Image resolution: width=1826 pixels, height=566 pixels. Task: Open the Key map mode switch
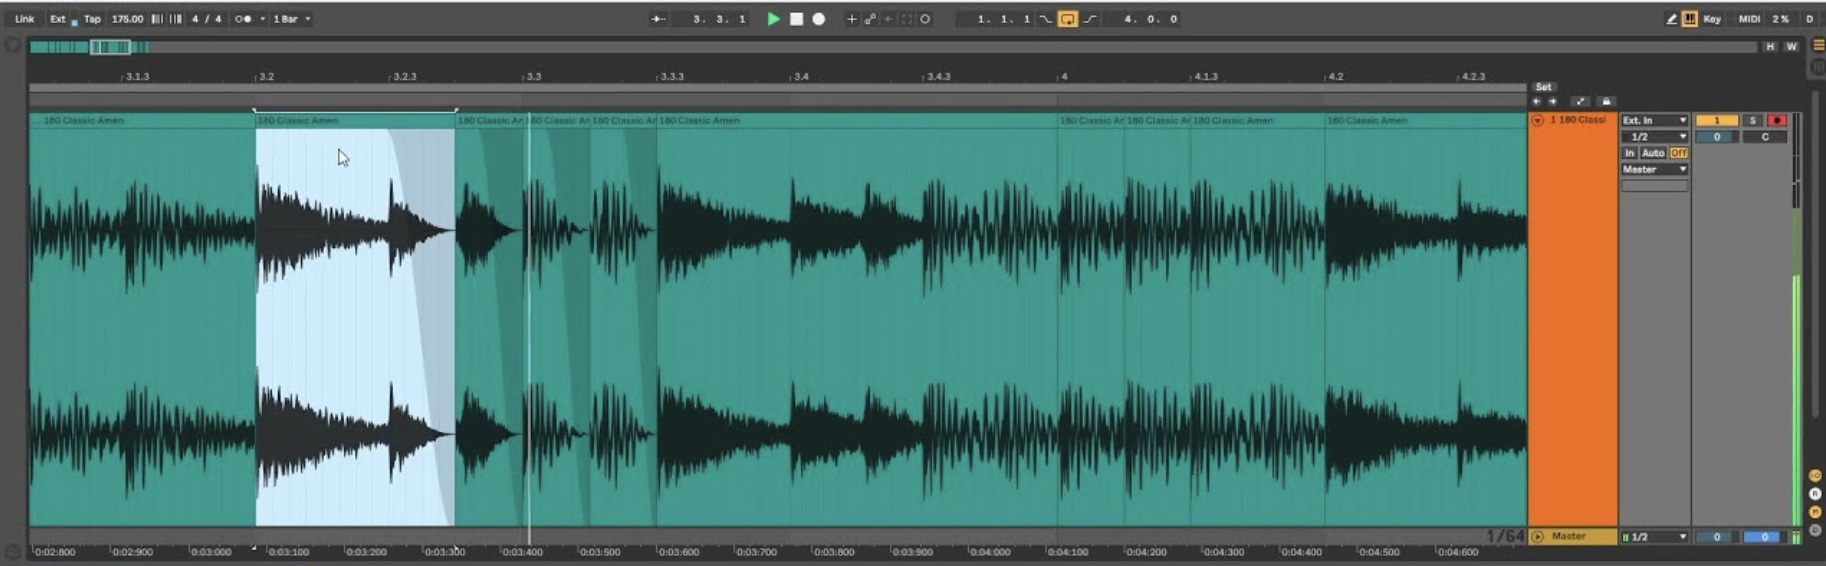[x=1712, y=19]
